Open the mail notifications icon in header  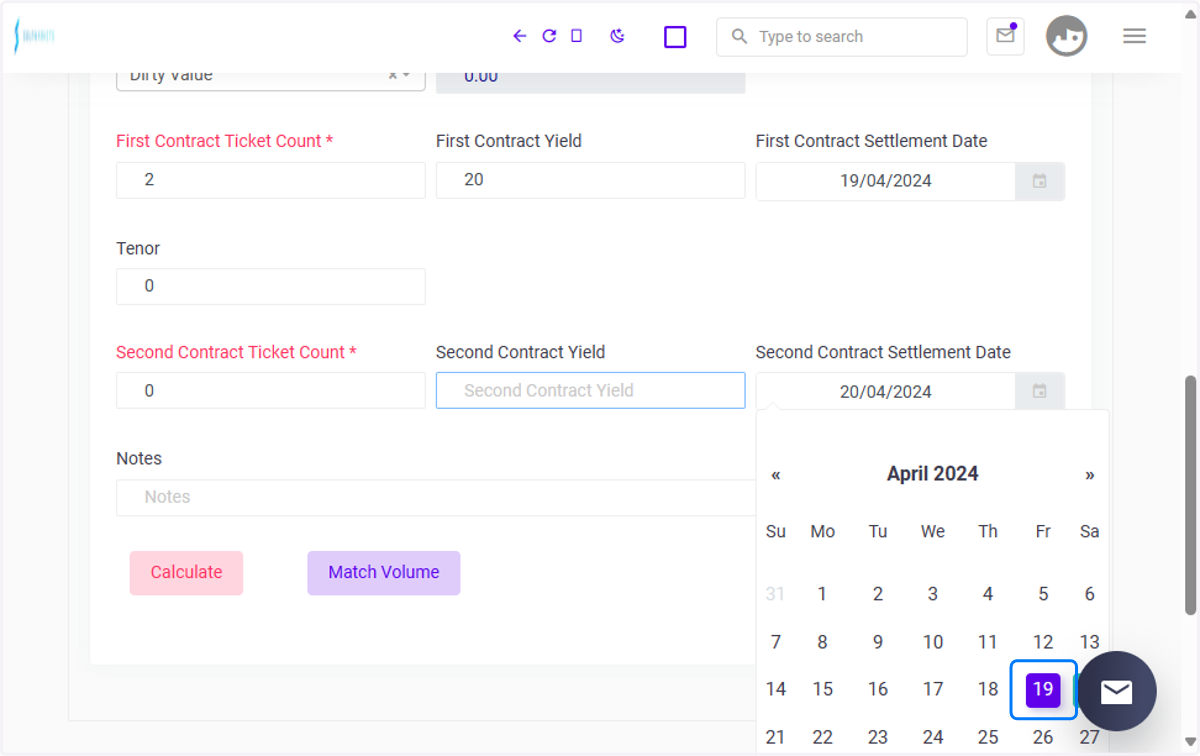click(x=1005, y=36)
